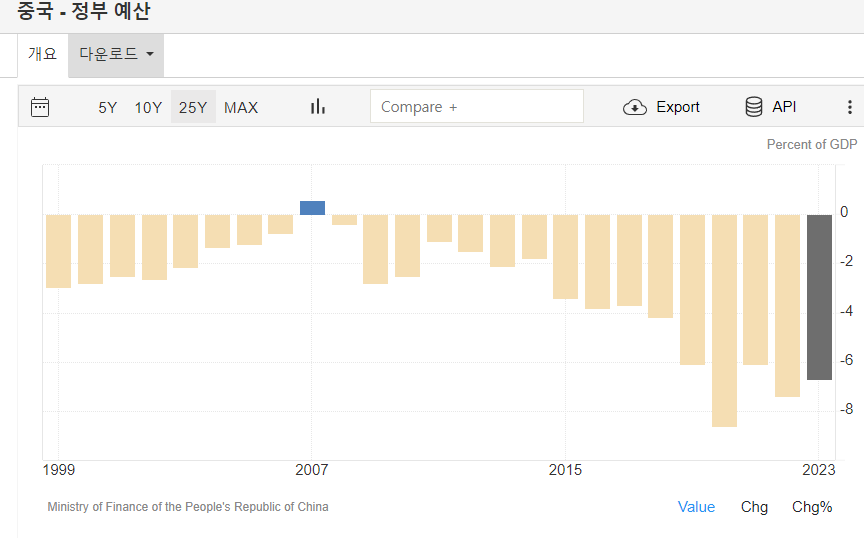Open the calendar date range picker

tap(40, 107)
